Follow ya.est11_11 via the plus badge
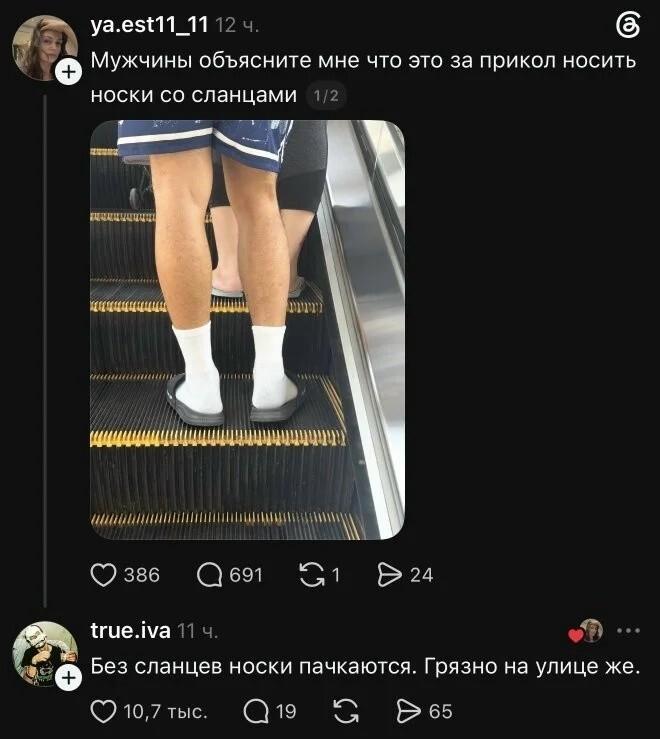This screenshot has height=739, width=660. [x=69, y=72]
